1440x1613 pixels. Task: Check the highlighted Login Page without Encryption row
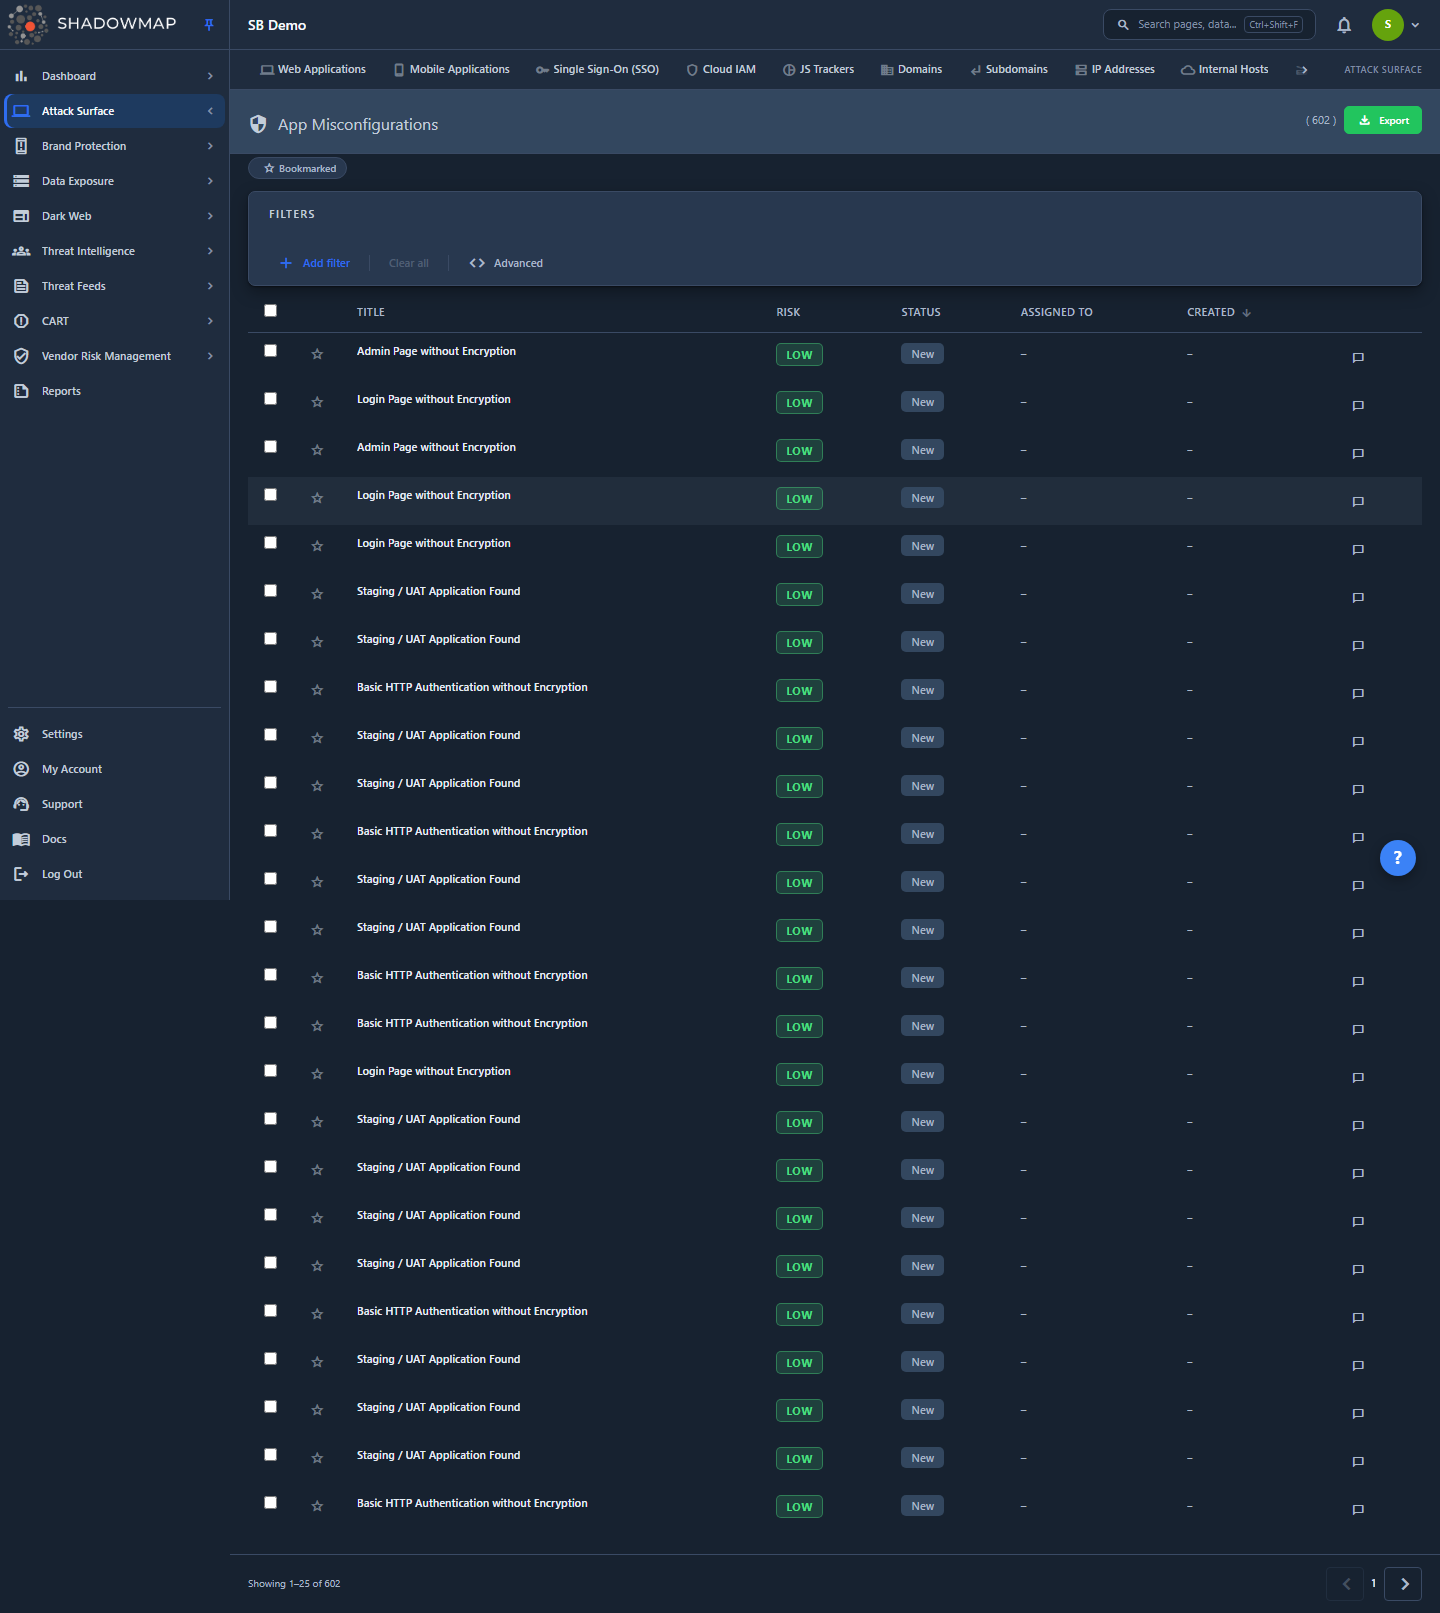[270, 494]
